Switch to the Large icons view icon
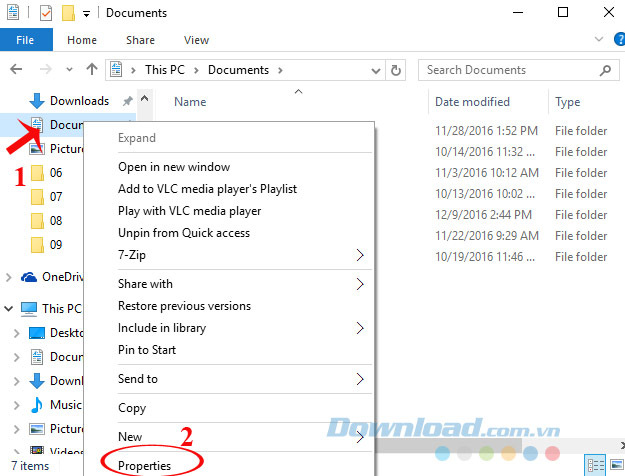The image size is (625, 476). pos(616,465)
